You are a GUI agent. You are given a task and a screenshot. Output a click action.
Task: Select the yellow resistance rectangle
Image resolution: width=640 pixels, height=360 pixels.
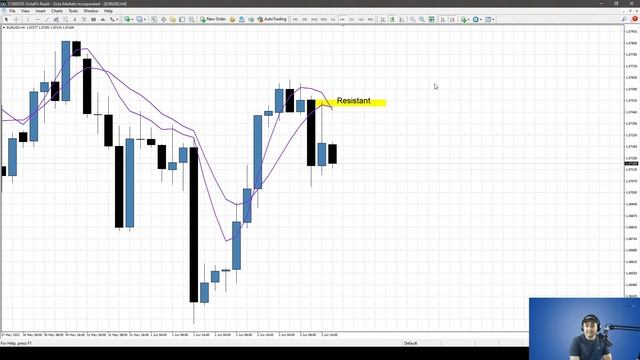point(351,103)
